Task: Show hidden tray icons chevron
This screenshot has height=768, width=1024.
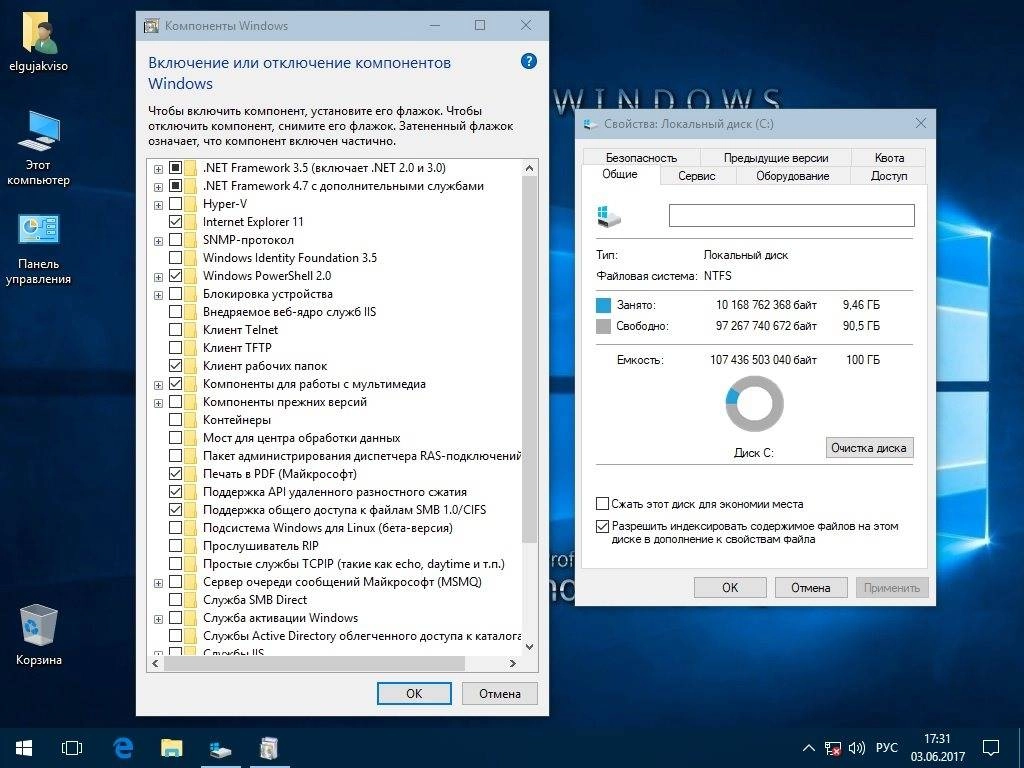Action: (808, 748)
